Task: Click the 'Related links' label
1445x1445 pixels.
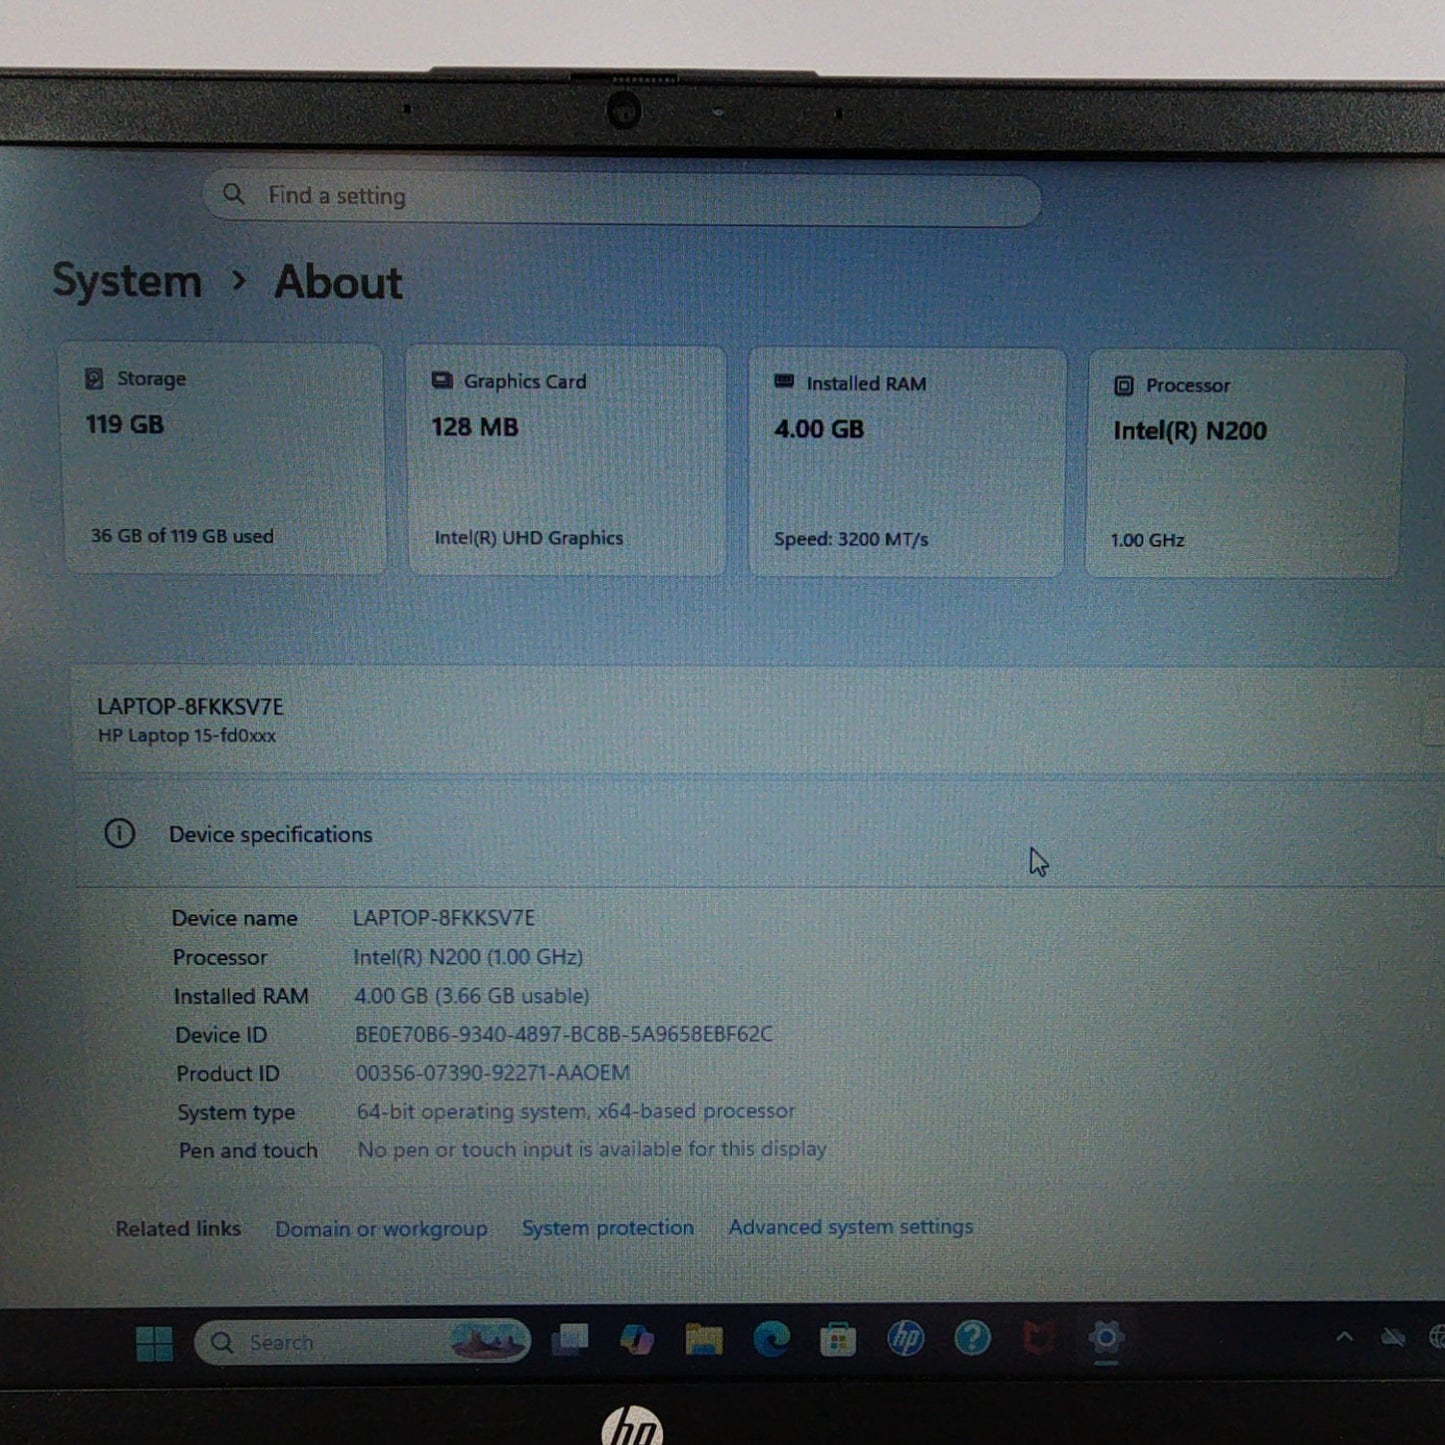Action: click(178, 1229)
